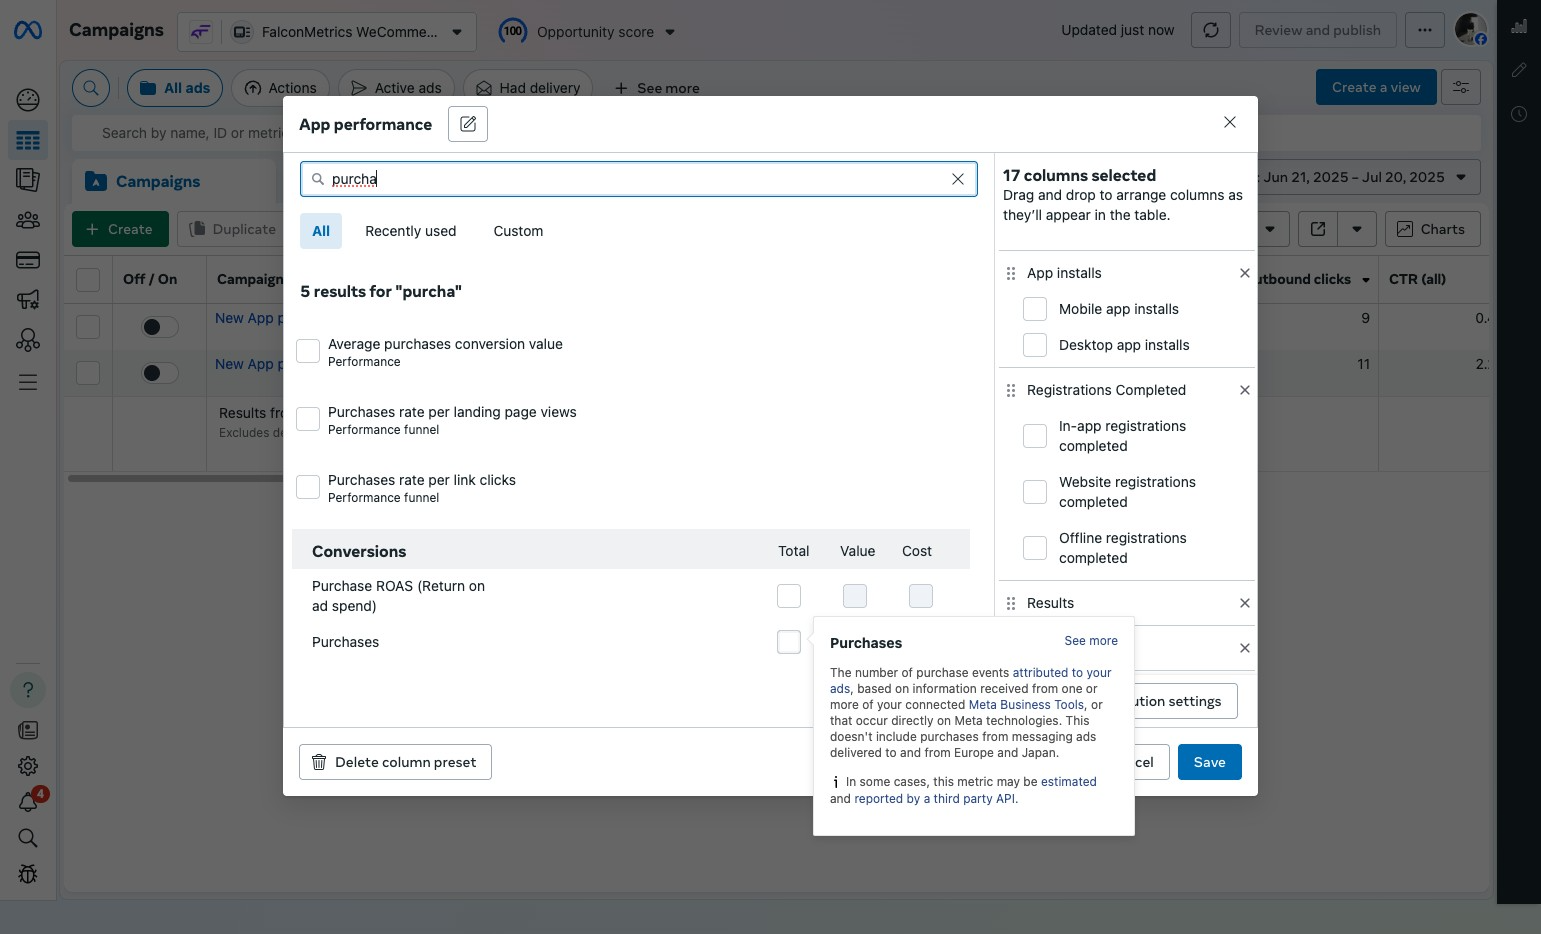Check Mobile app installs option

click(1035, 309)
